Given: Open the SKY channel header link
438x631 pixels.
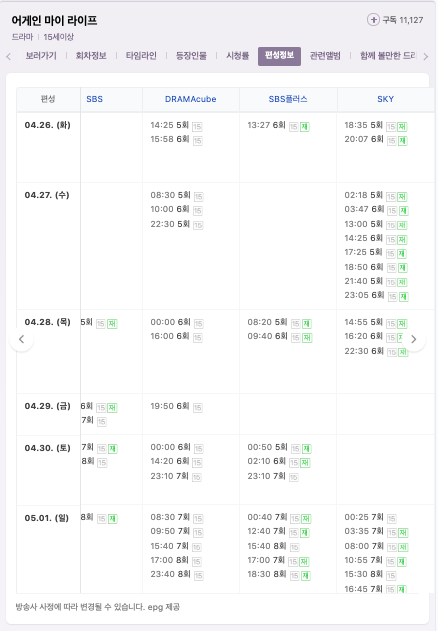Looking at the screenshot, I should [385, 99].
